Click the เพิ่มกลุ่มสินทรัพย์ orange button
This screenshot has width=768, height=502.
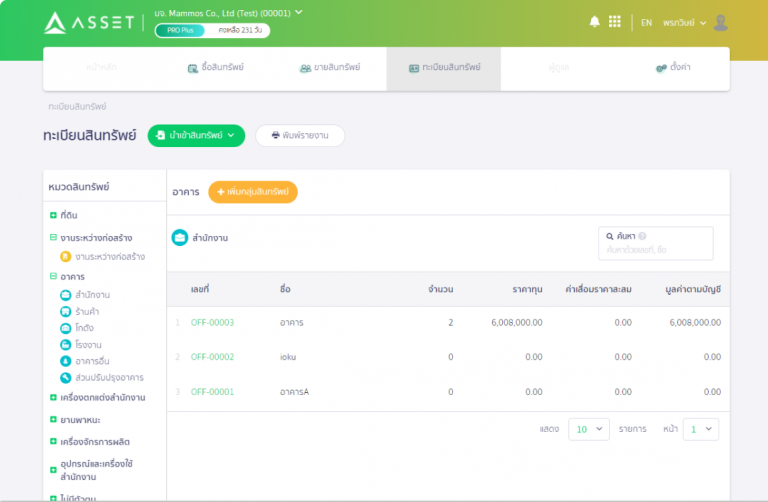253,192
